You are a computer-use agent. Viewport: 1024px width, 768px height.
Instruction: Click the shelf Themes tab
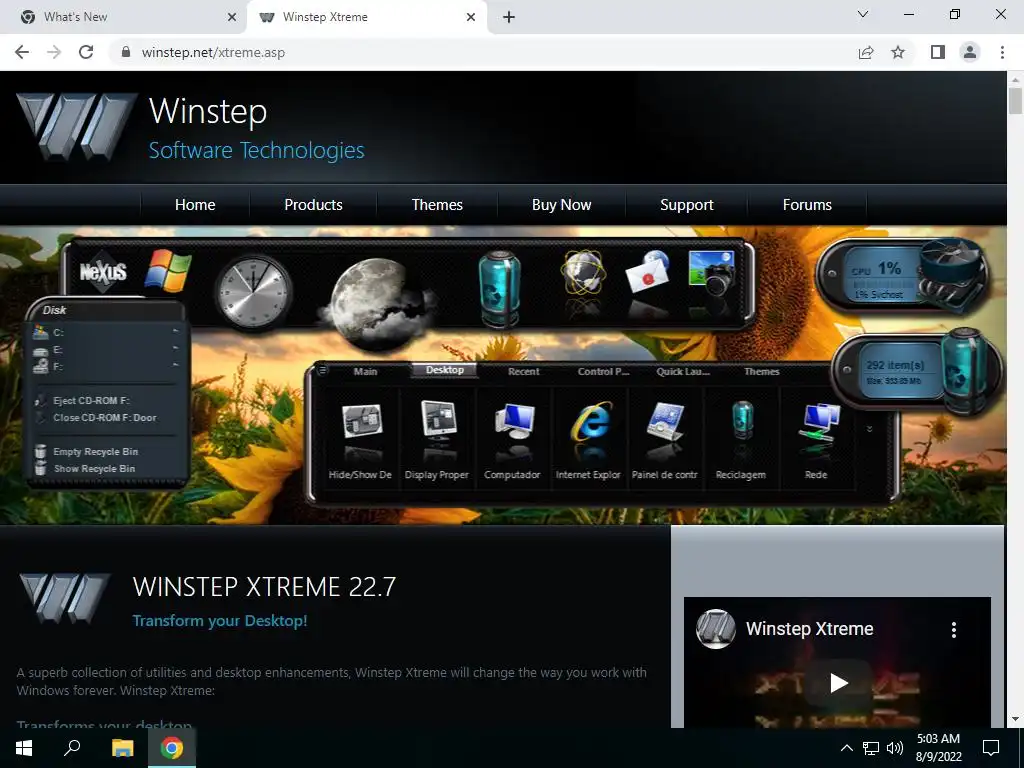[x=762, y=371]
